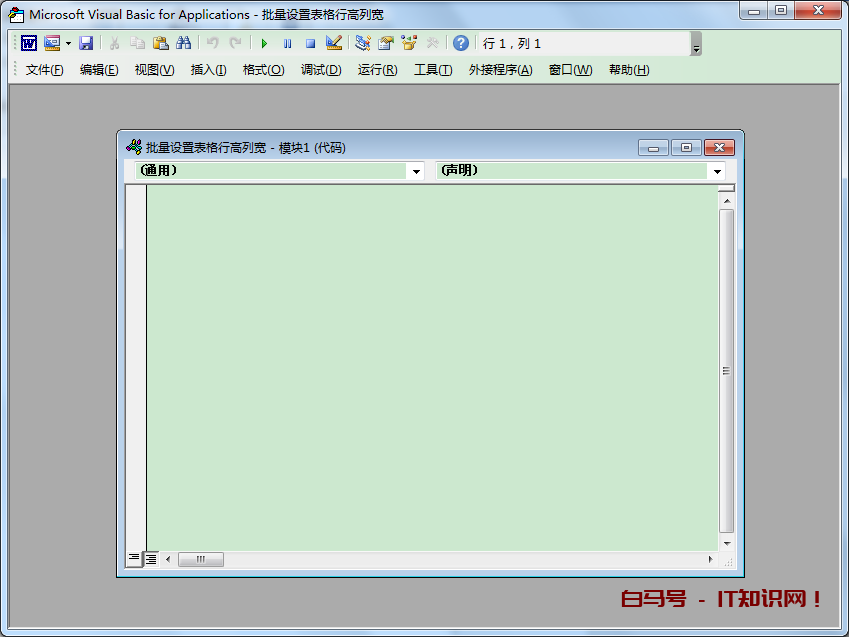The image size is (849, 637).
Task: Toggle Design Mode icon
Action: click(334, 43)
